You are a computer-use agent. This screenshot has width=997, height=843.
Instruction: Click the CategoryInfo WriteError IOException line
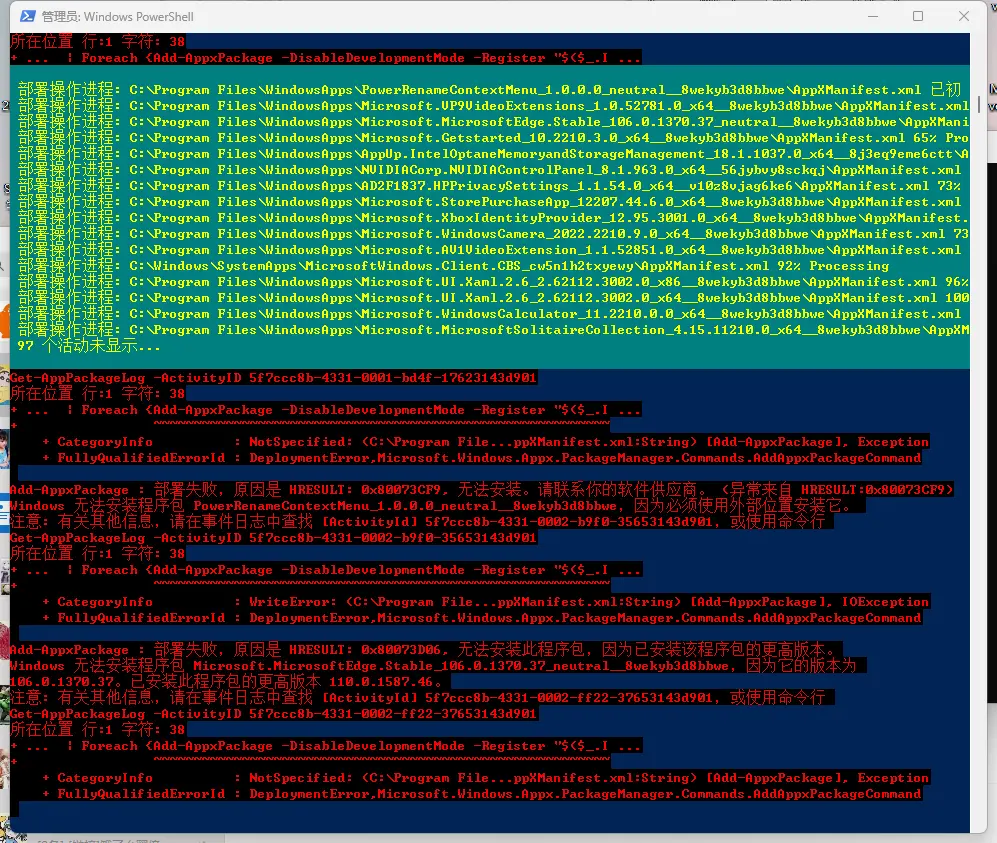coord(486,601)
